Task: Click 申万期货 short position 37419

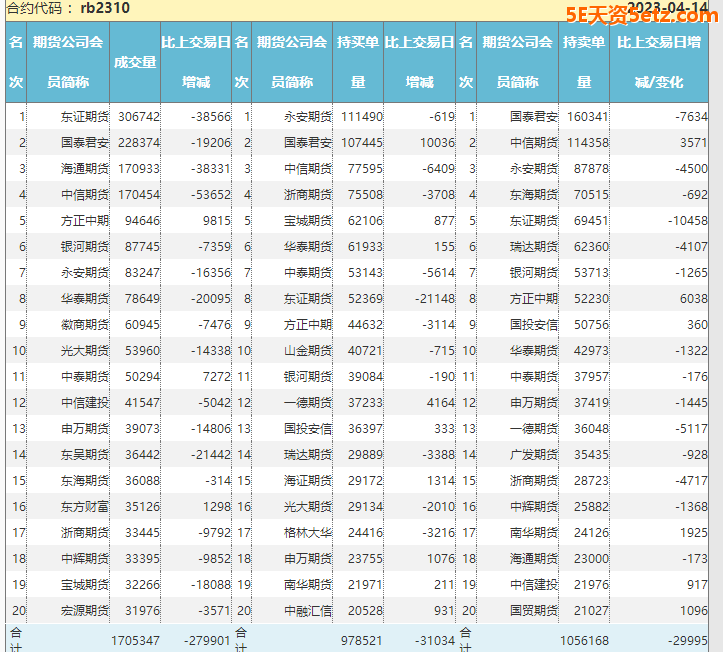Action: click(x=591, y=403)
